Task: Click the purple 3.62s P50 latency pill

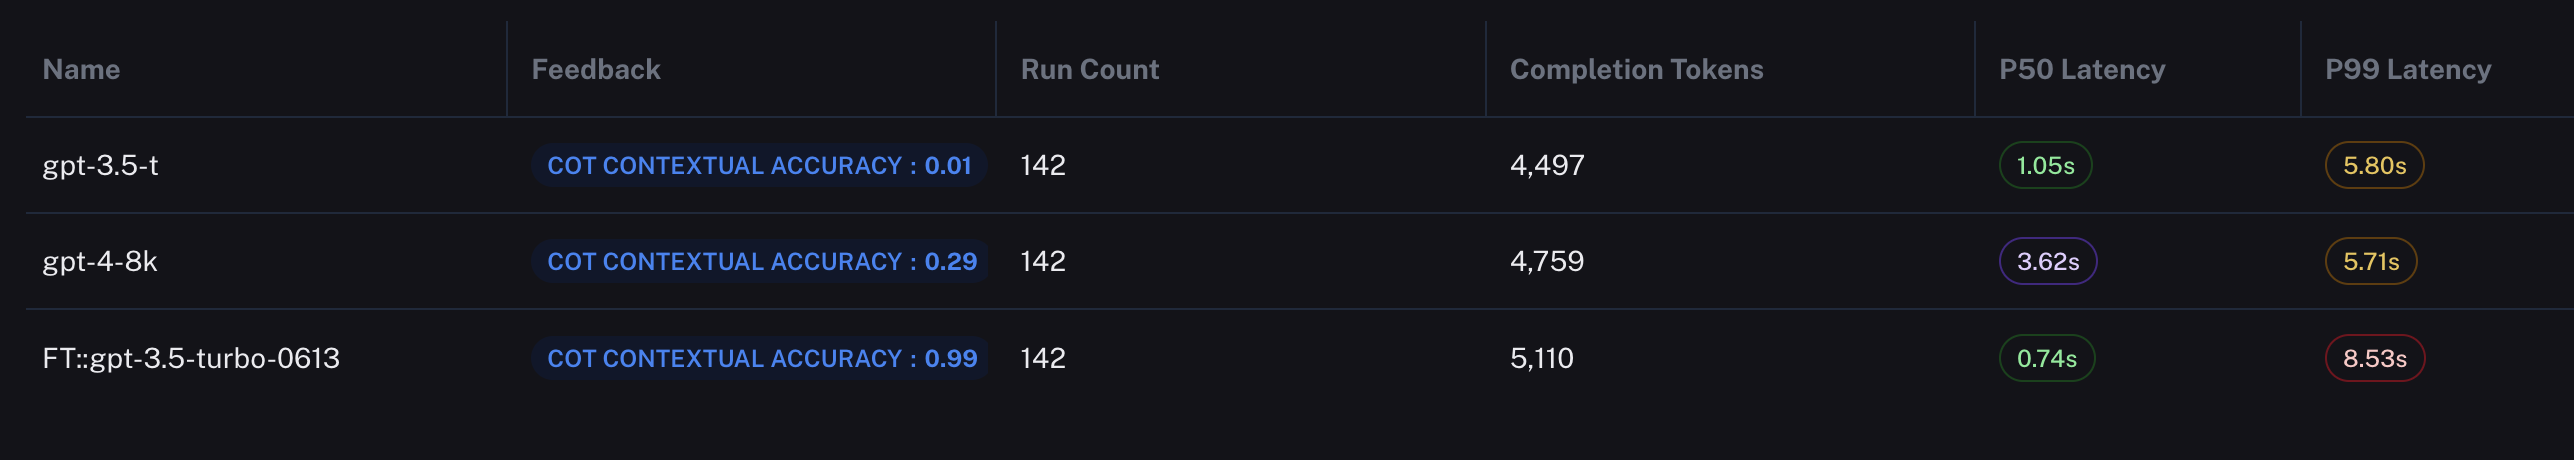Action: coord(2048,261)
